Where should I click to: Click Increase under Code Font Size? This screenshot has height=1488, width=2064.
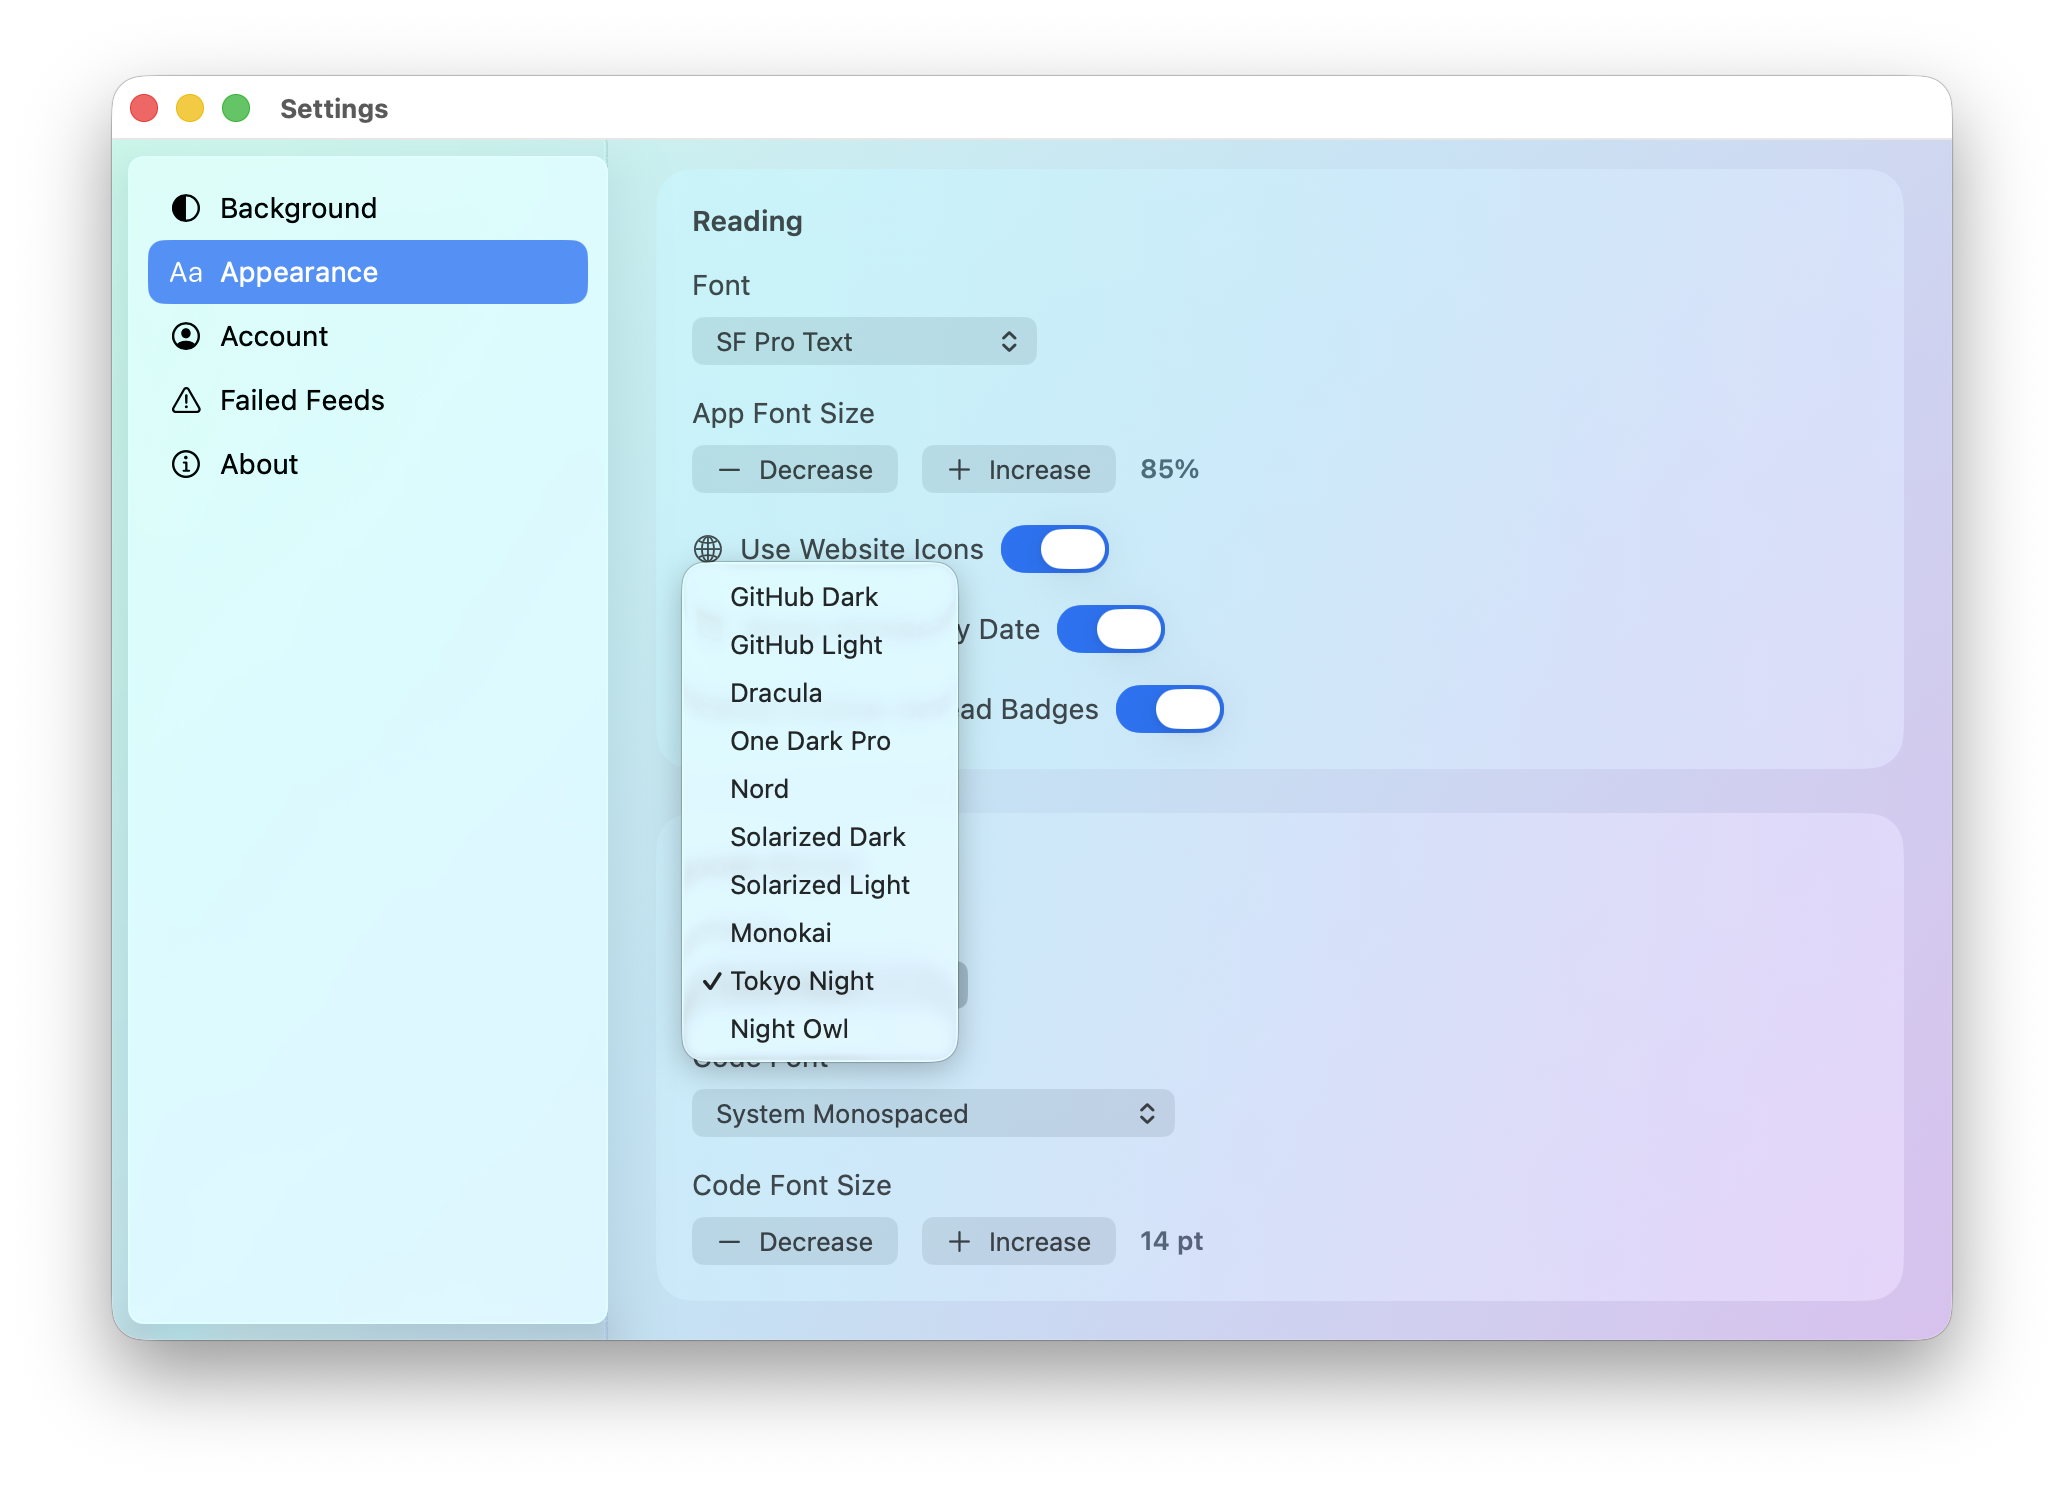tap(1018, 1241)
